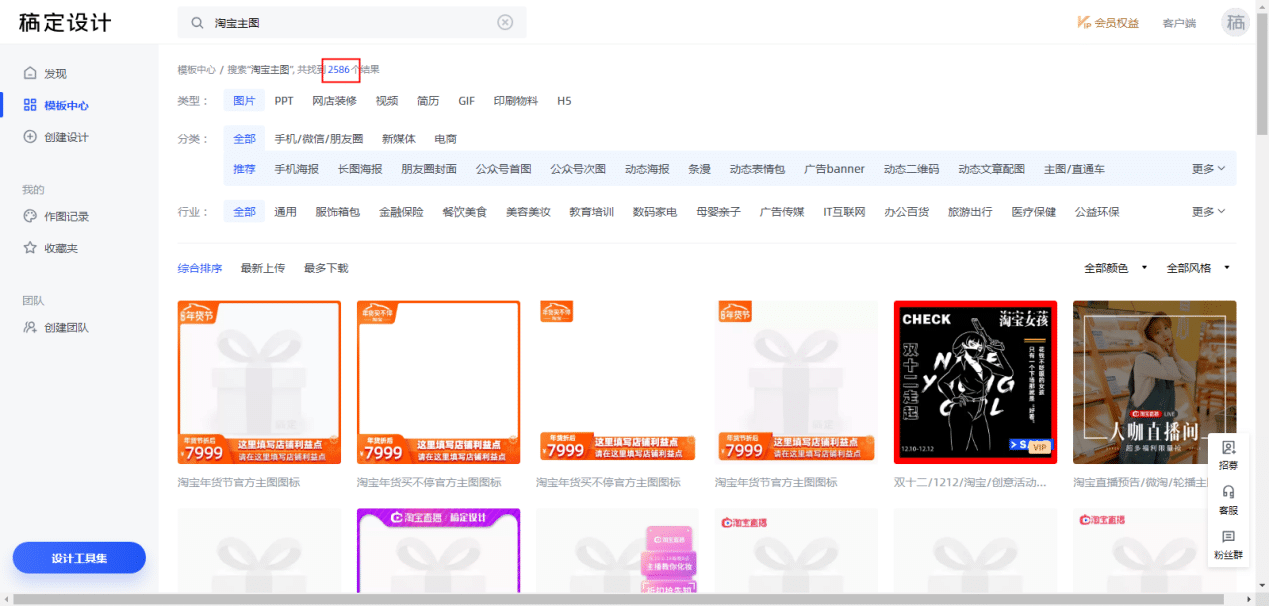Choose the 主图/直通车 subcategory
The height and width of the screenshot is (606, 1269).
tap(1074, 169)
